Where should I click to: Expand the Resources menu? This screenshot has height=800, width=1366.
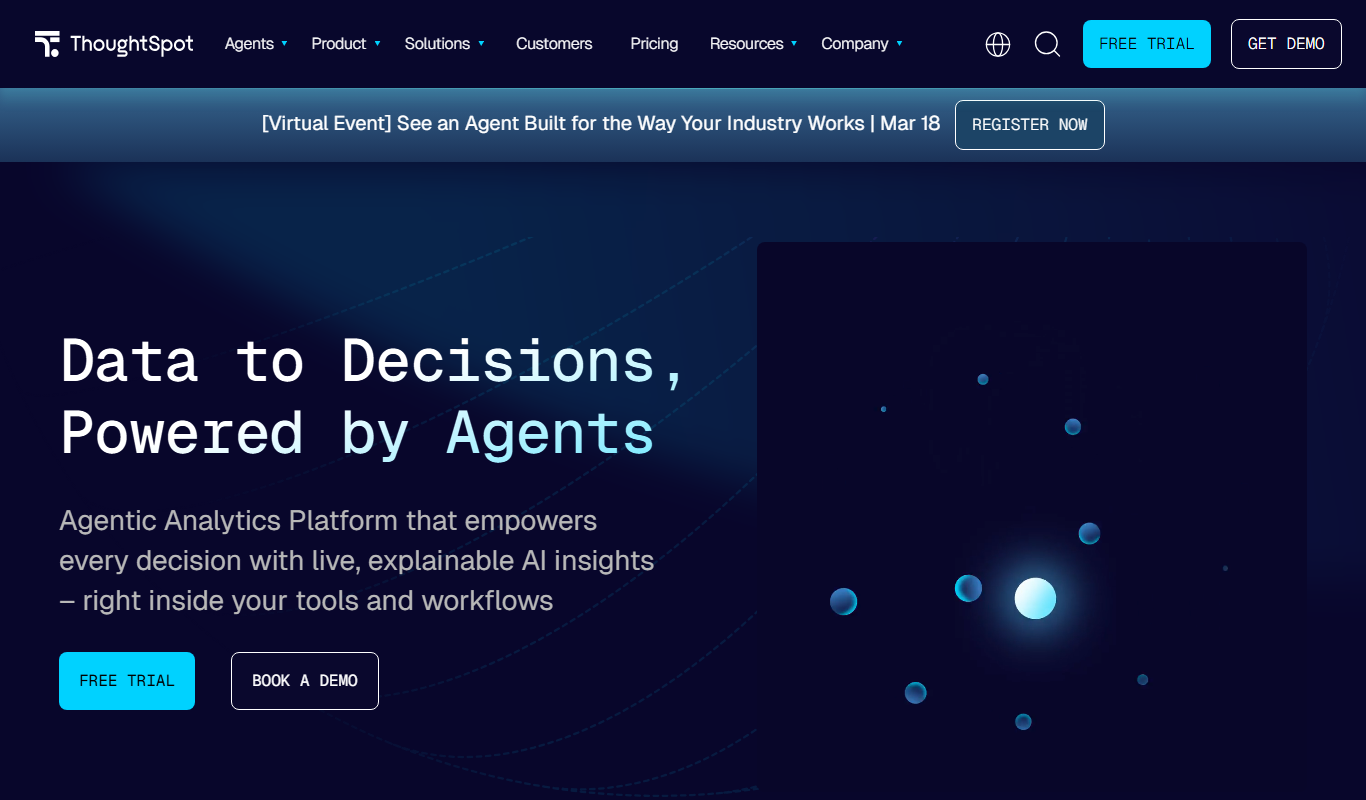(x=753, y=44)
